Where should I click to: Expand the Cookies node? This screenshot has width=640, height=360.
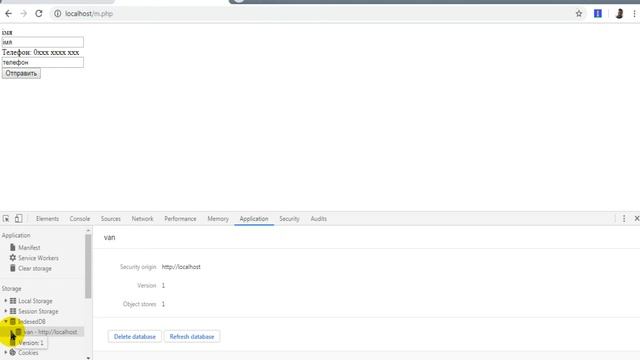coord(6,352)
